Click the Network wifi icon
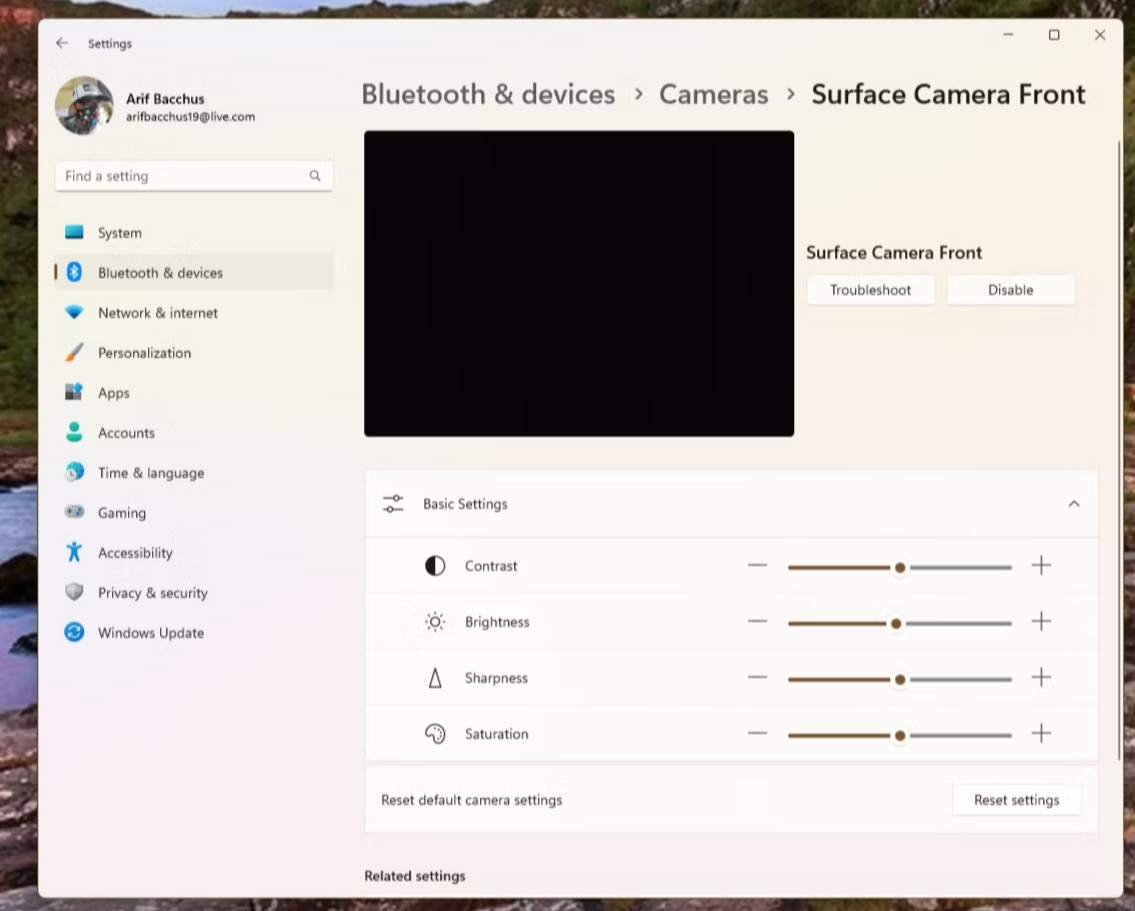The image size is (1135, 911). (74, 313)
